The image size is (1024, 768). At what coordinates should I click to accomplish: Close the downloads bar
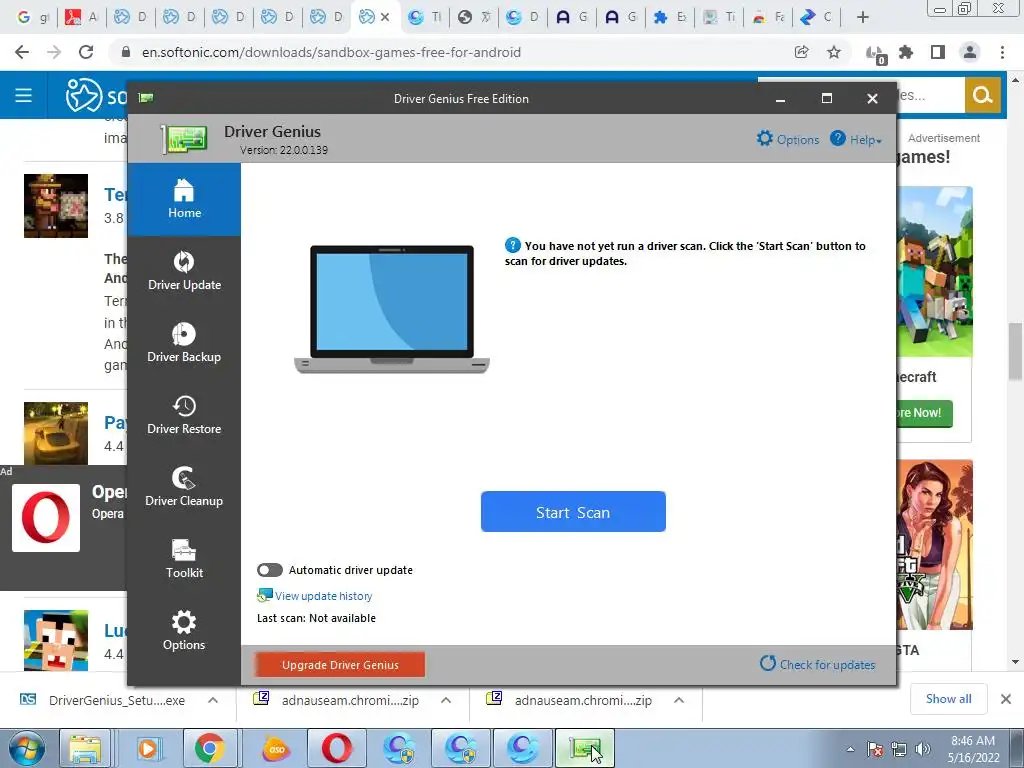pyautogui.click(x=1006, y=699)
